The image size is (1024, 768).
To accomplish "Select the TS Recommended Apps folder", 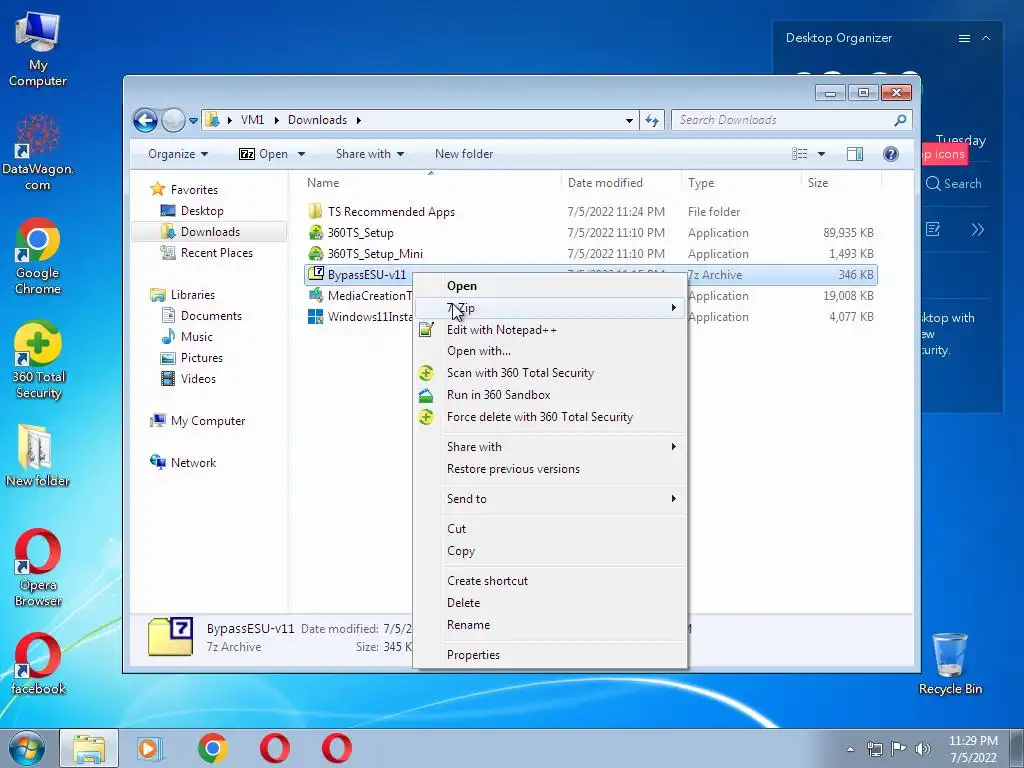I will tap(391, 212).
